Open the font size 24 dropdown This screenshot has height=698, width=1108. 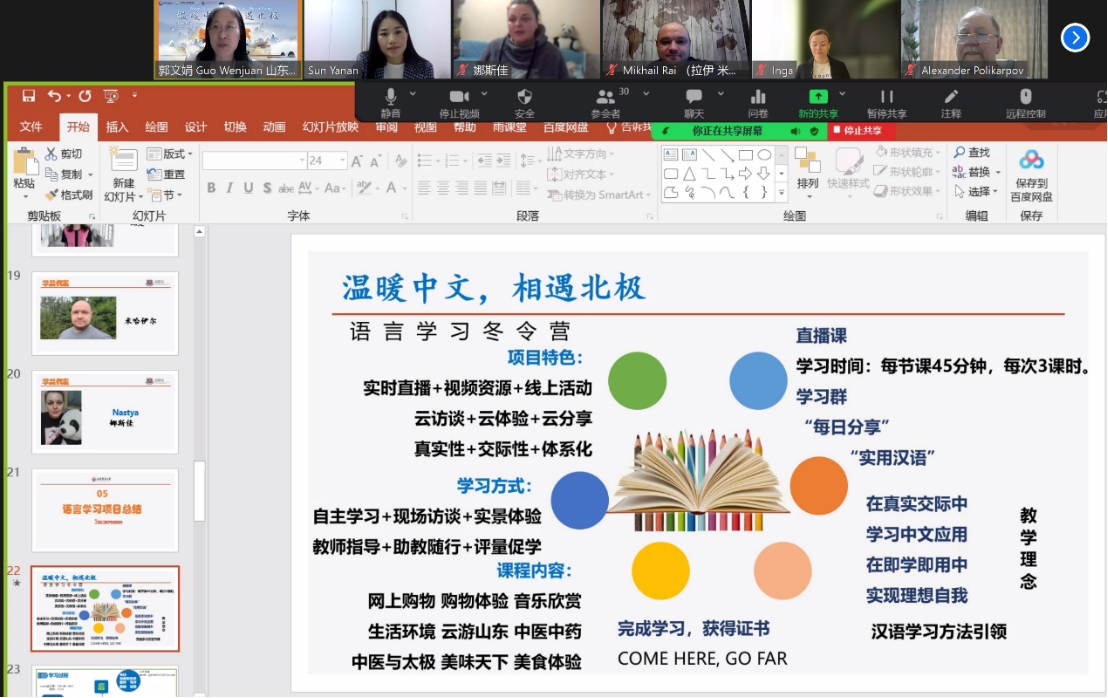(x=342, y=160)
